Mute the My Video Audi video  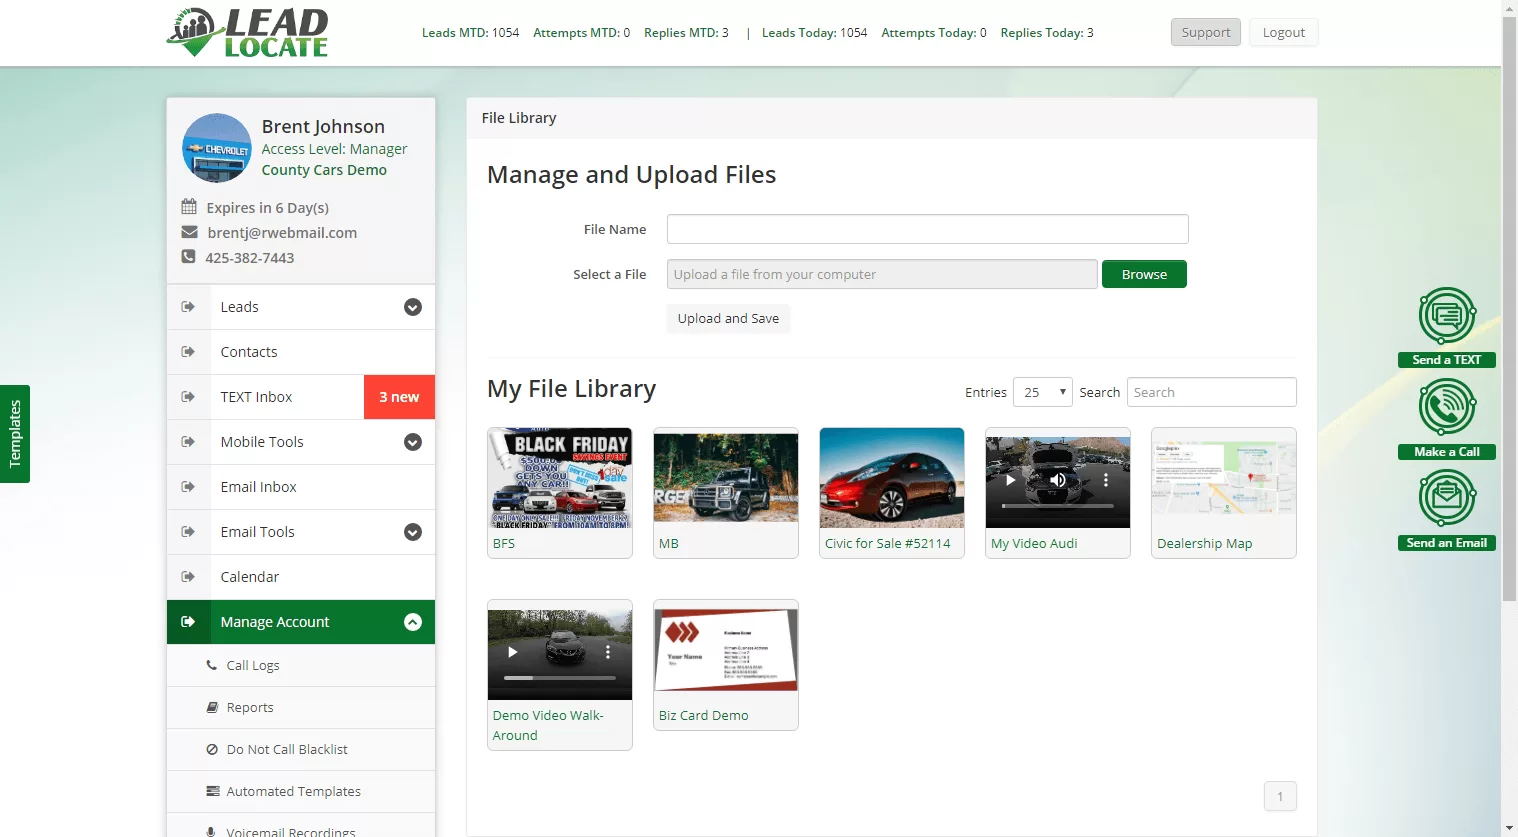[1058, 480]
